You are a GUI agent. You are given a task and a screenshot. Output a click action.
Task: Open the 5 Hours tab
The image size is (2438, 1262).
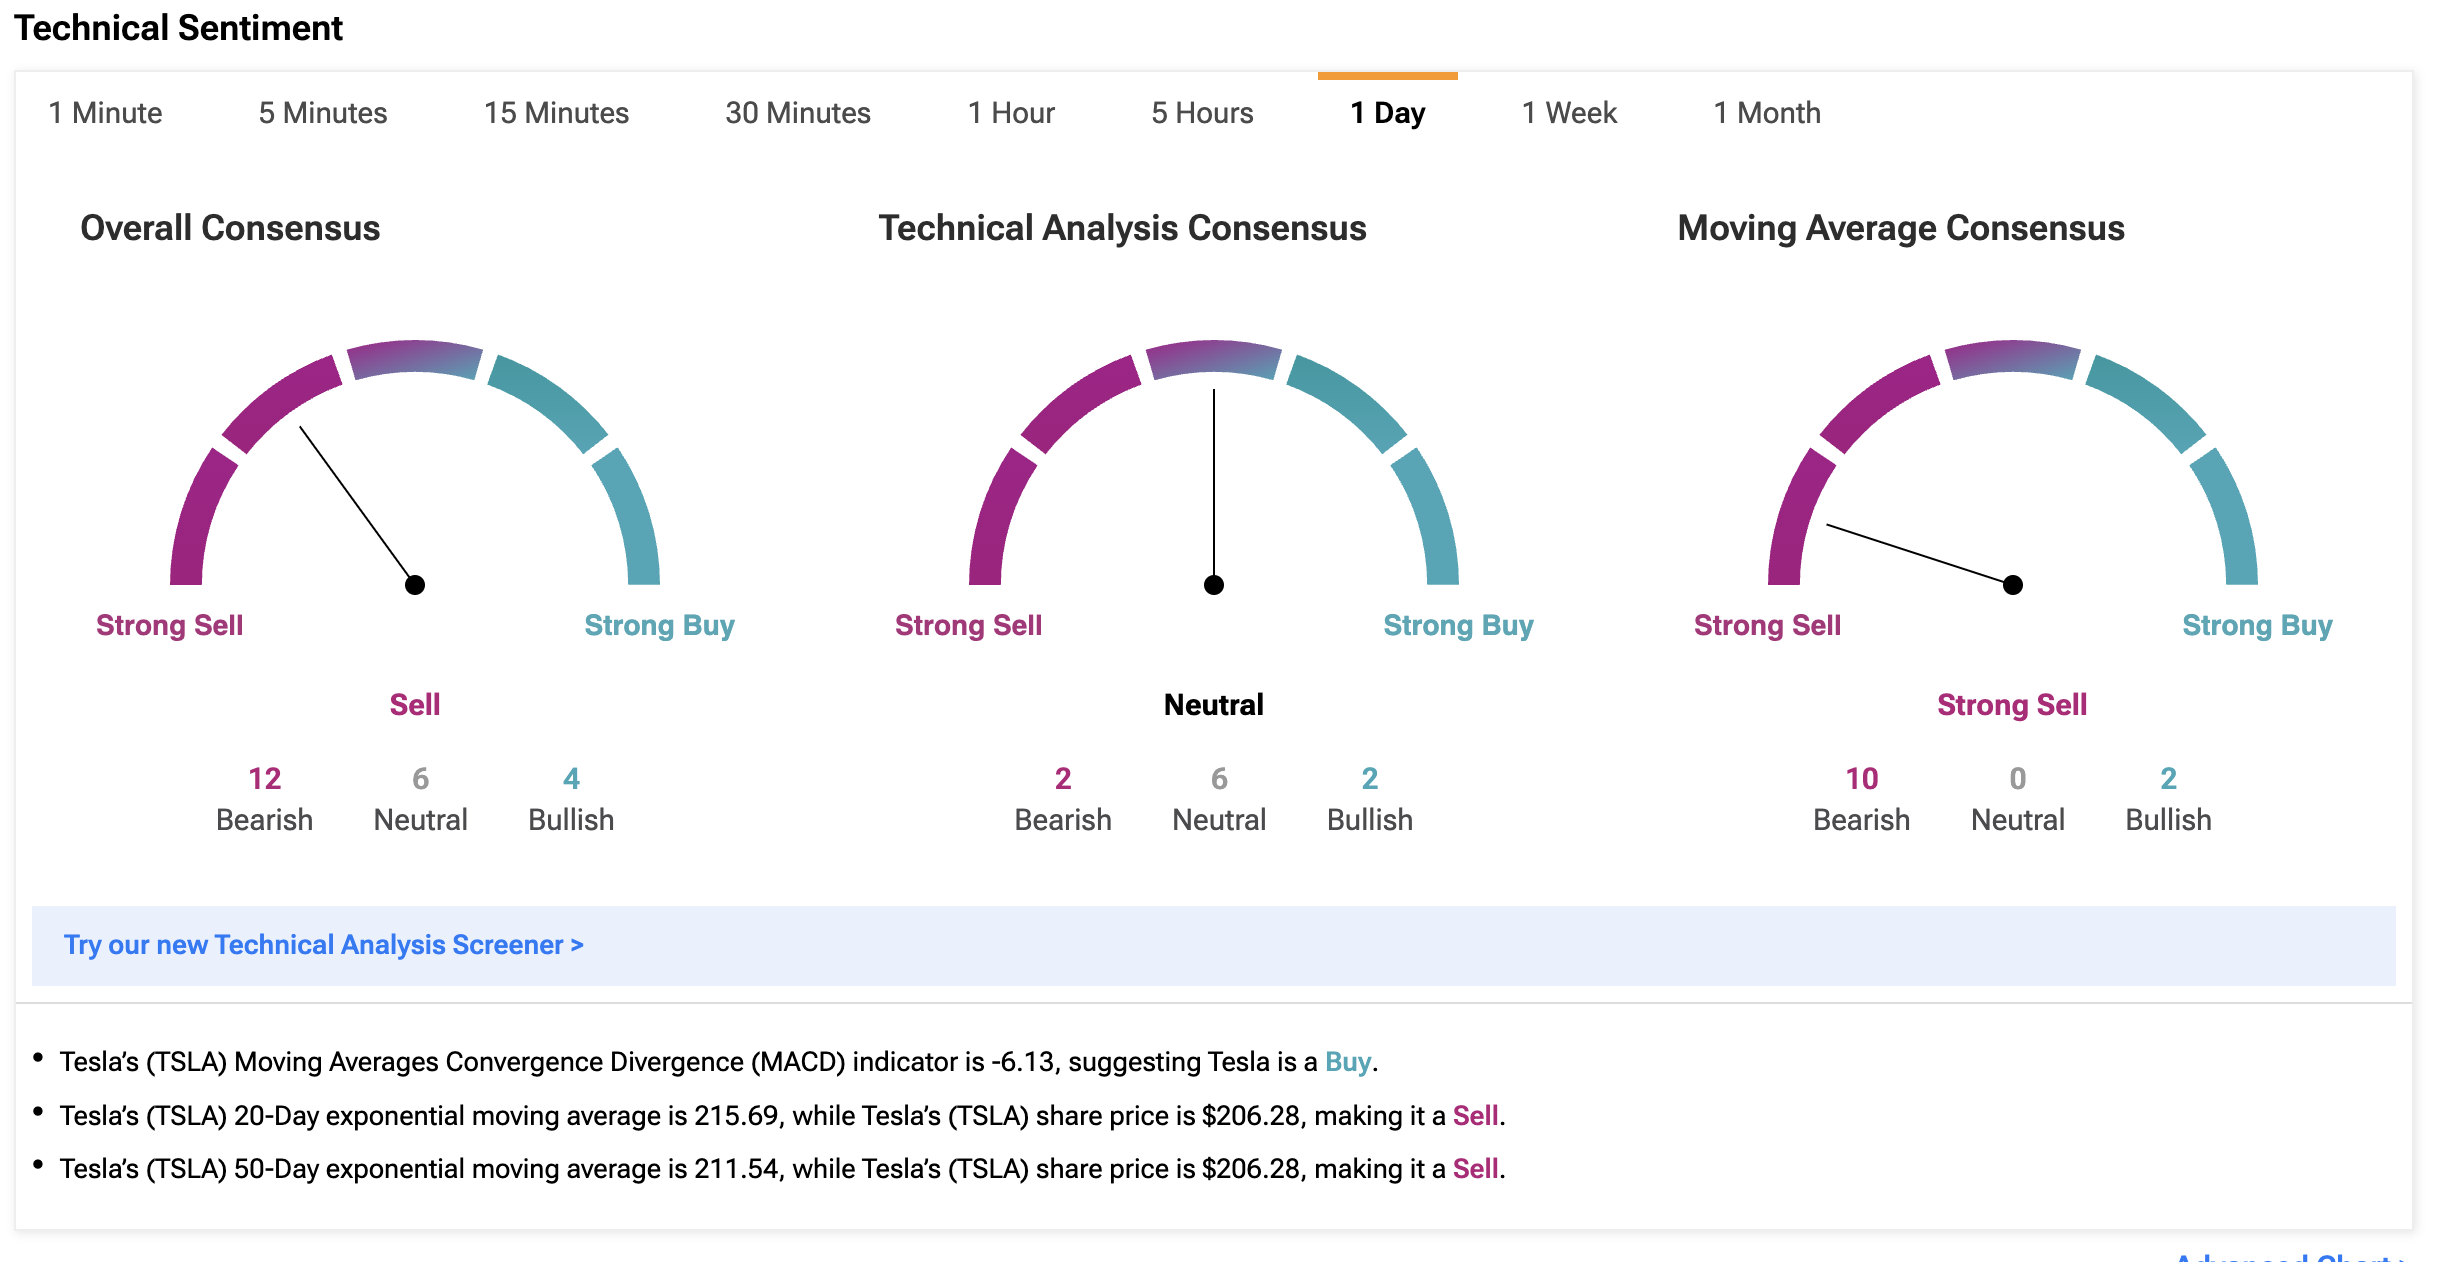pyautogui.click(x=1201, y=113)
